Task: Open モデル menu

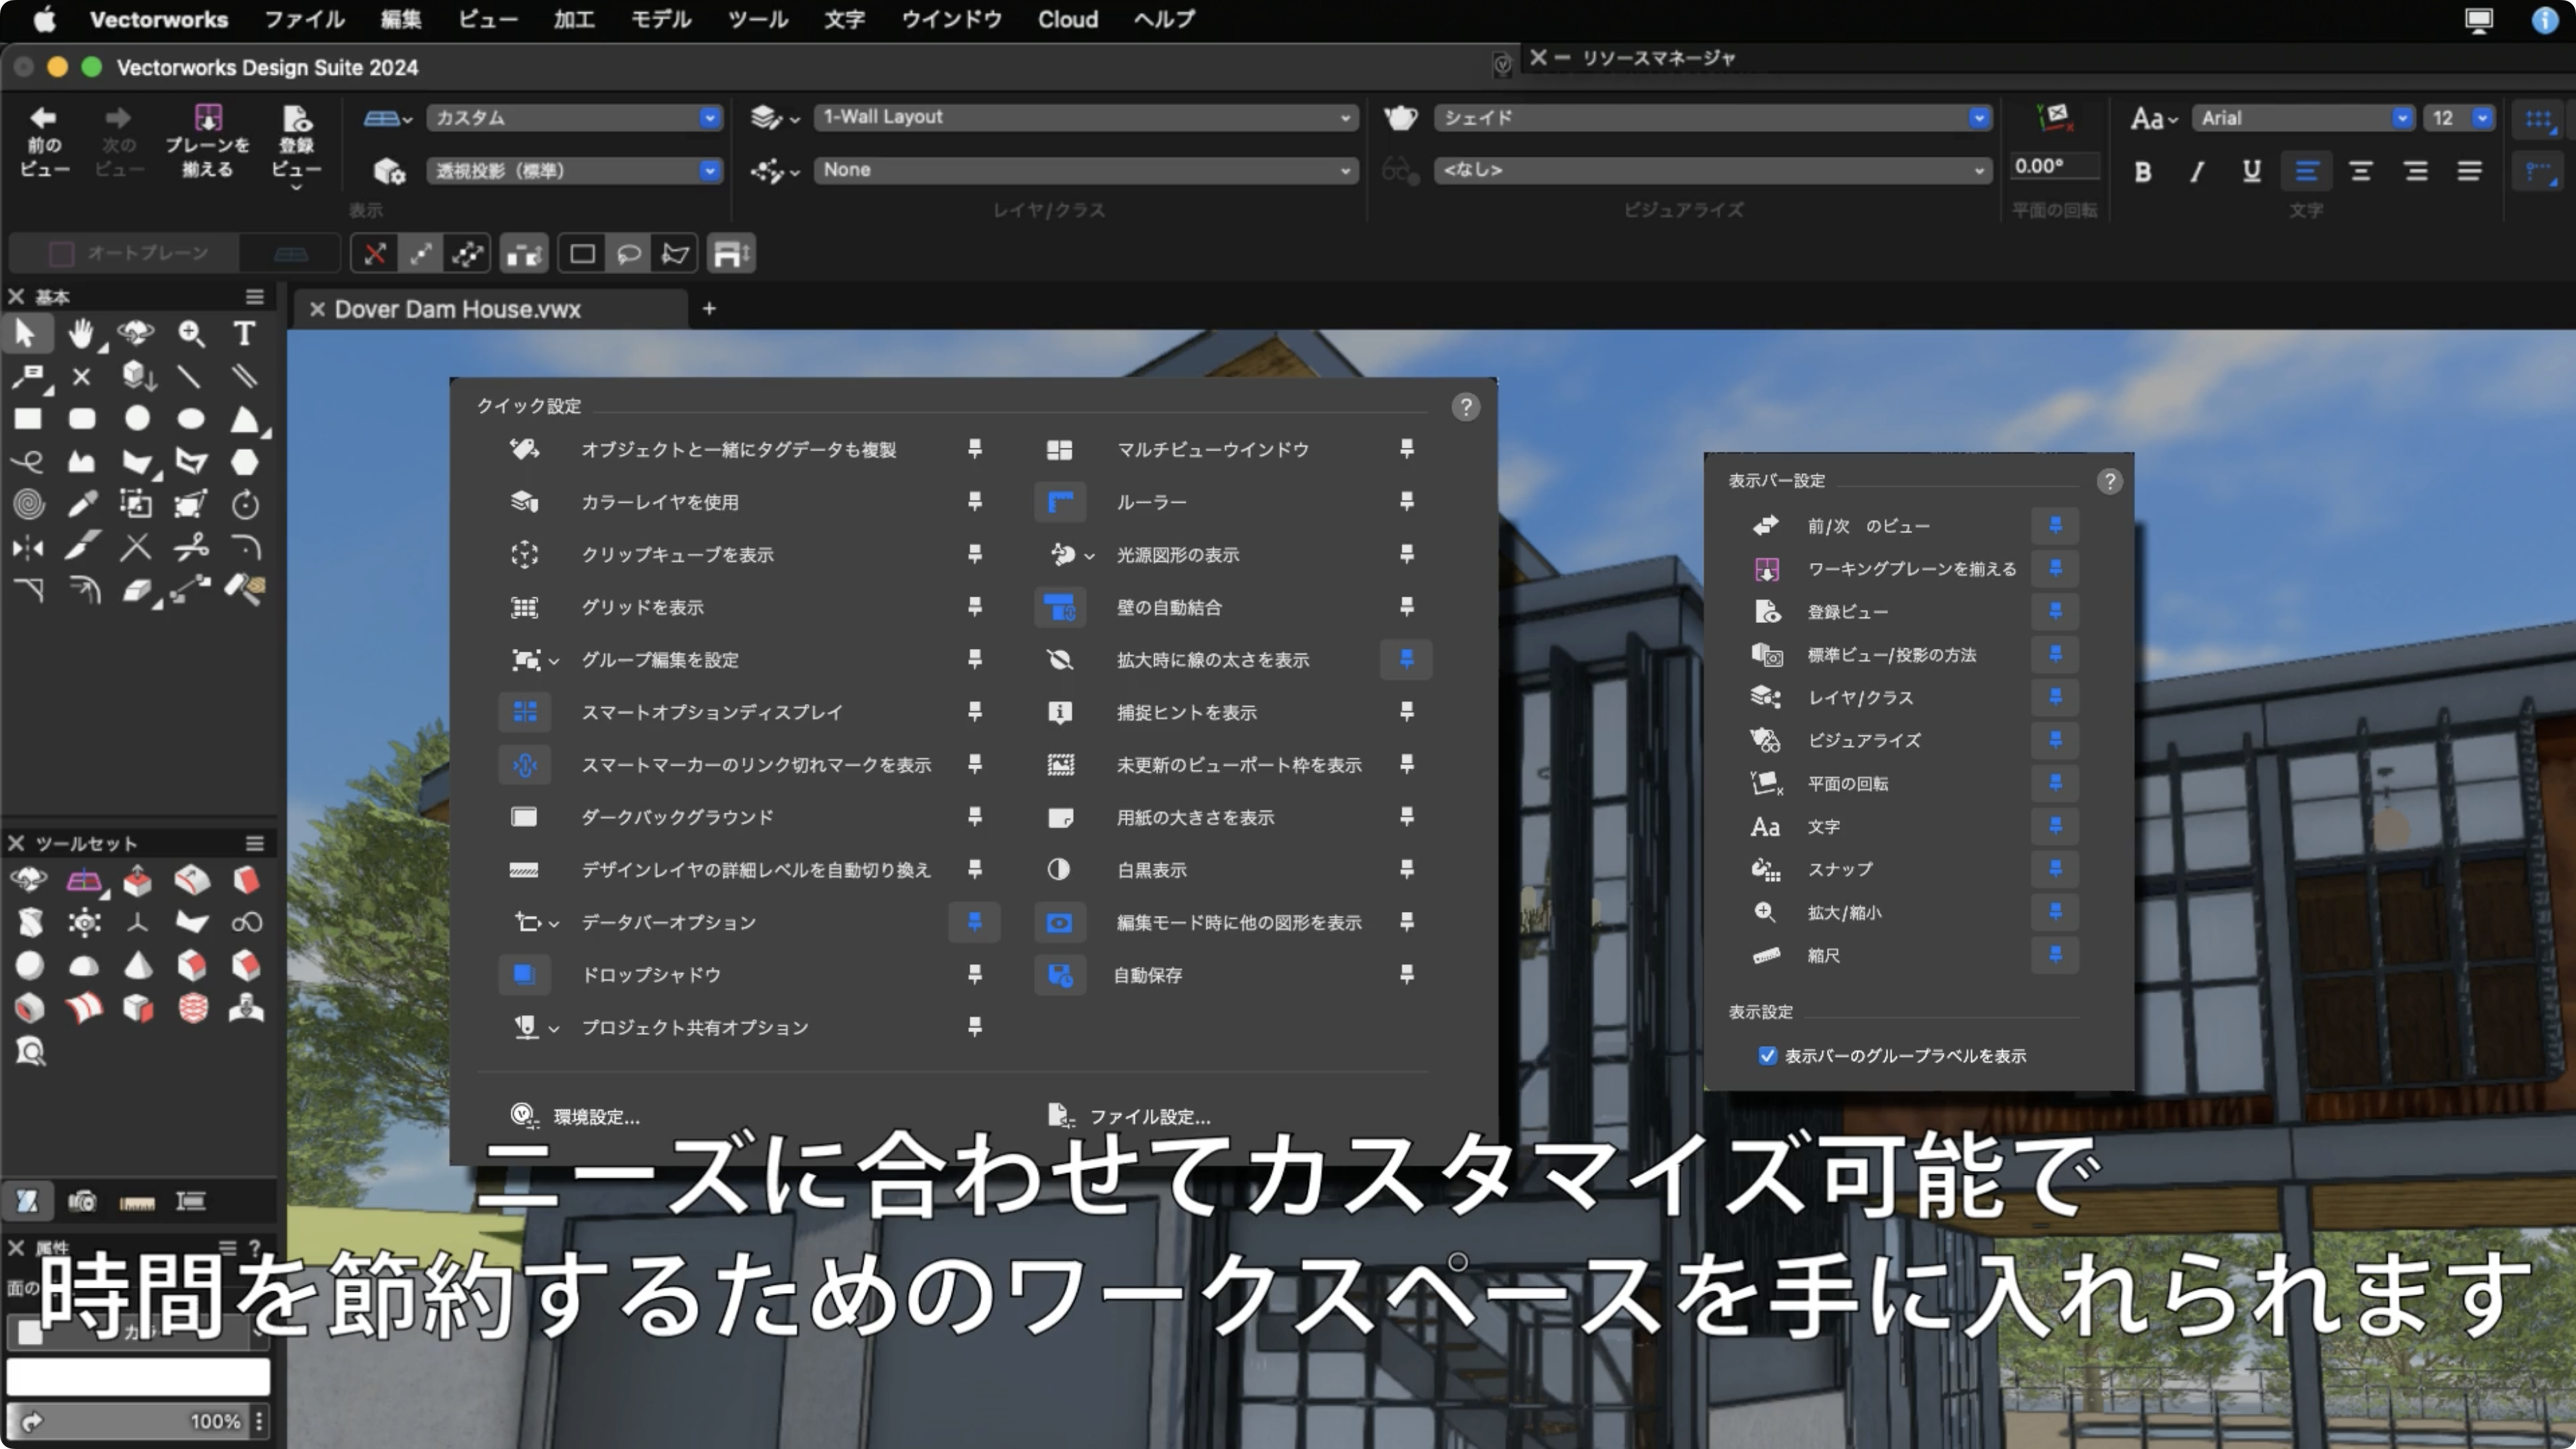Action: 661,19
